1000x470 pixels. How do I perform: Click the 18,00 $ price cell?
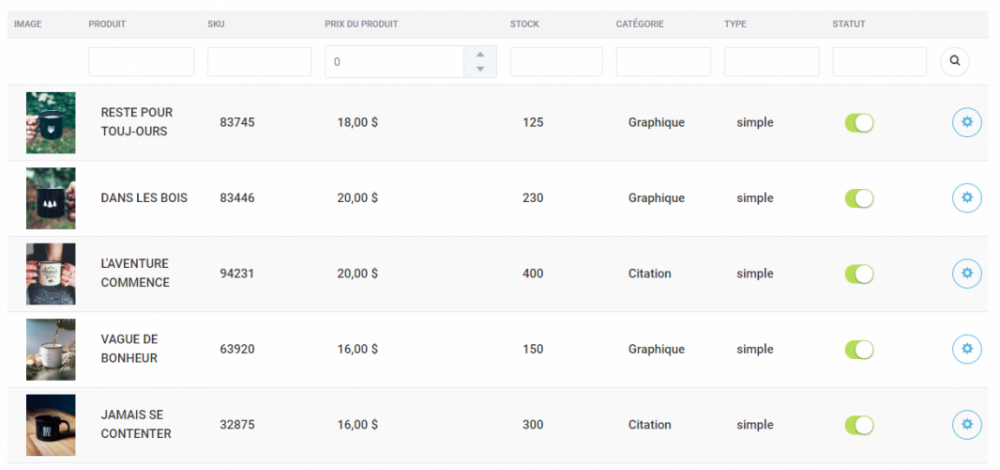click(358, 122)
